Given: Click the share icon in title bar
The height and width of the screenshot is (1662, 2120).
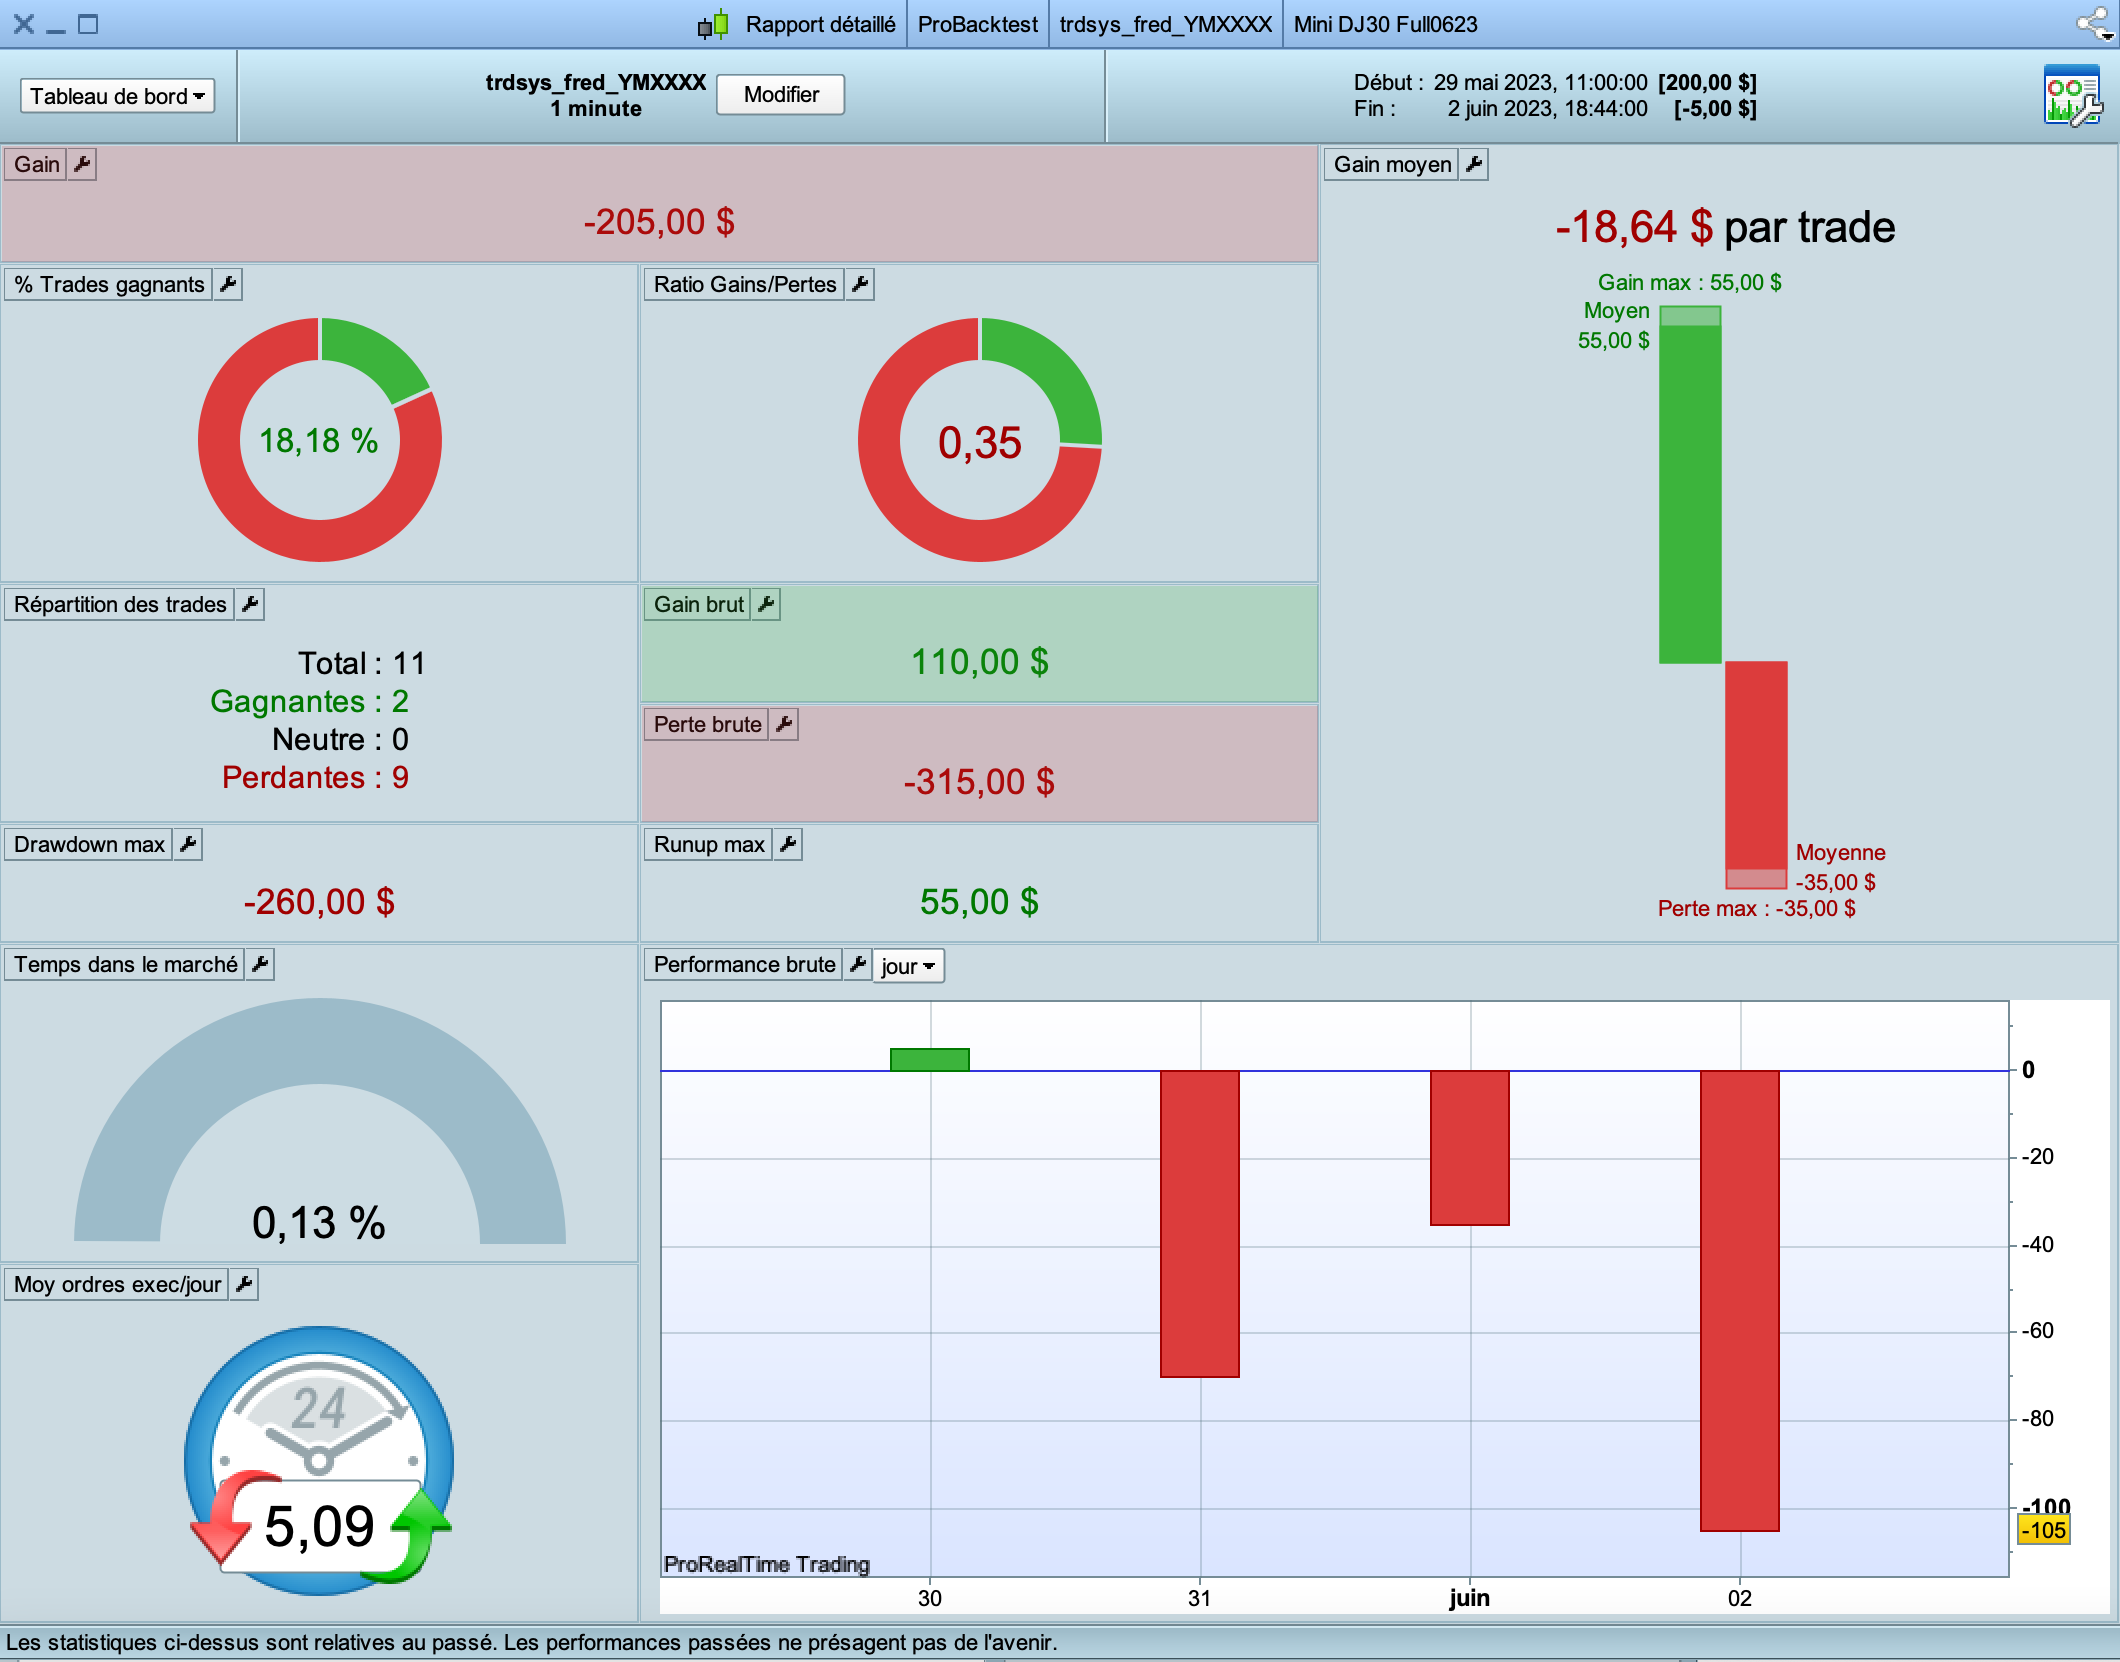Looking at the screenshot, I should point(2092,24).
